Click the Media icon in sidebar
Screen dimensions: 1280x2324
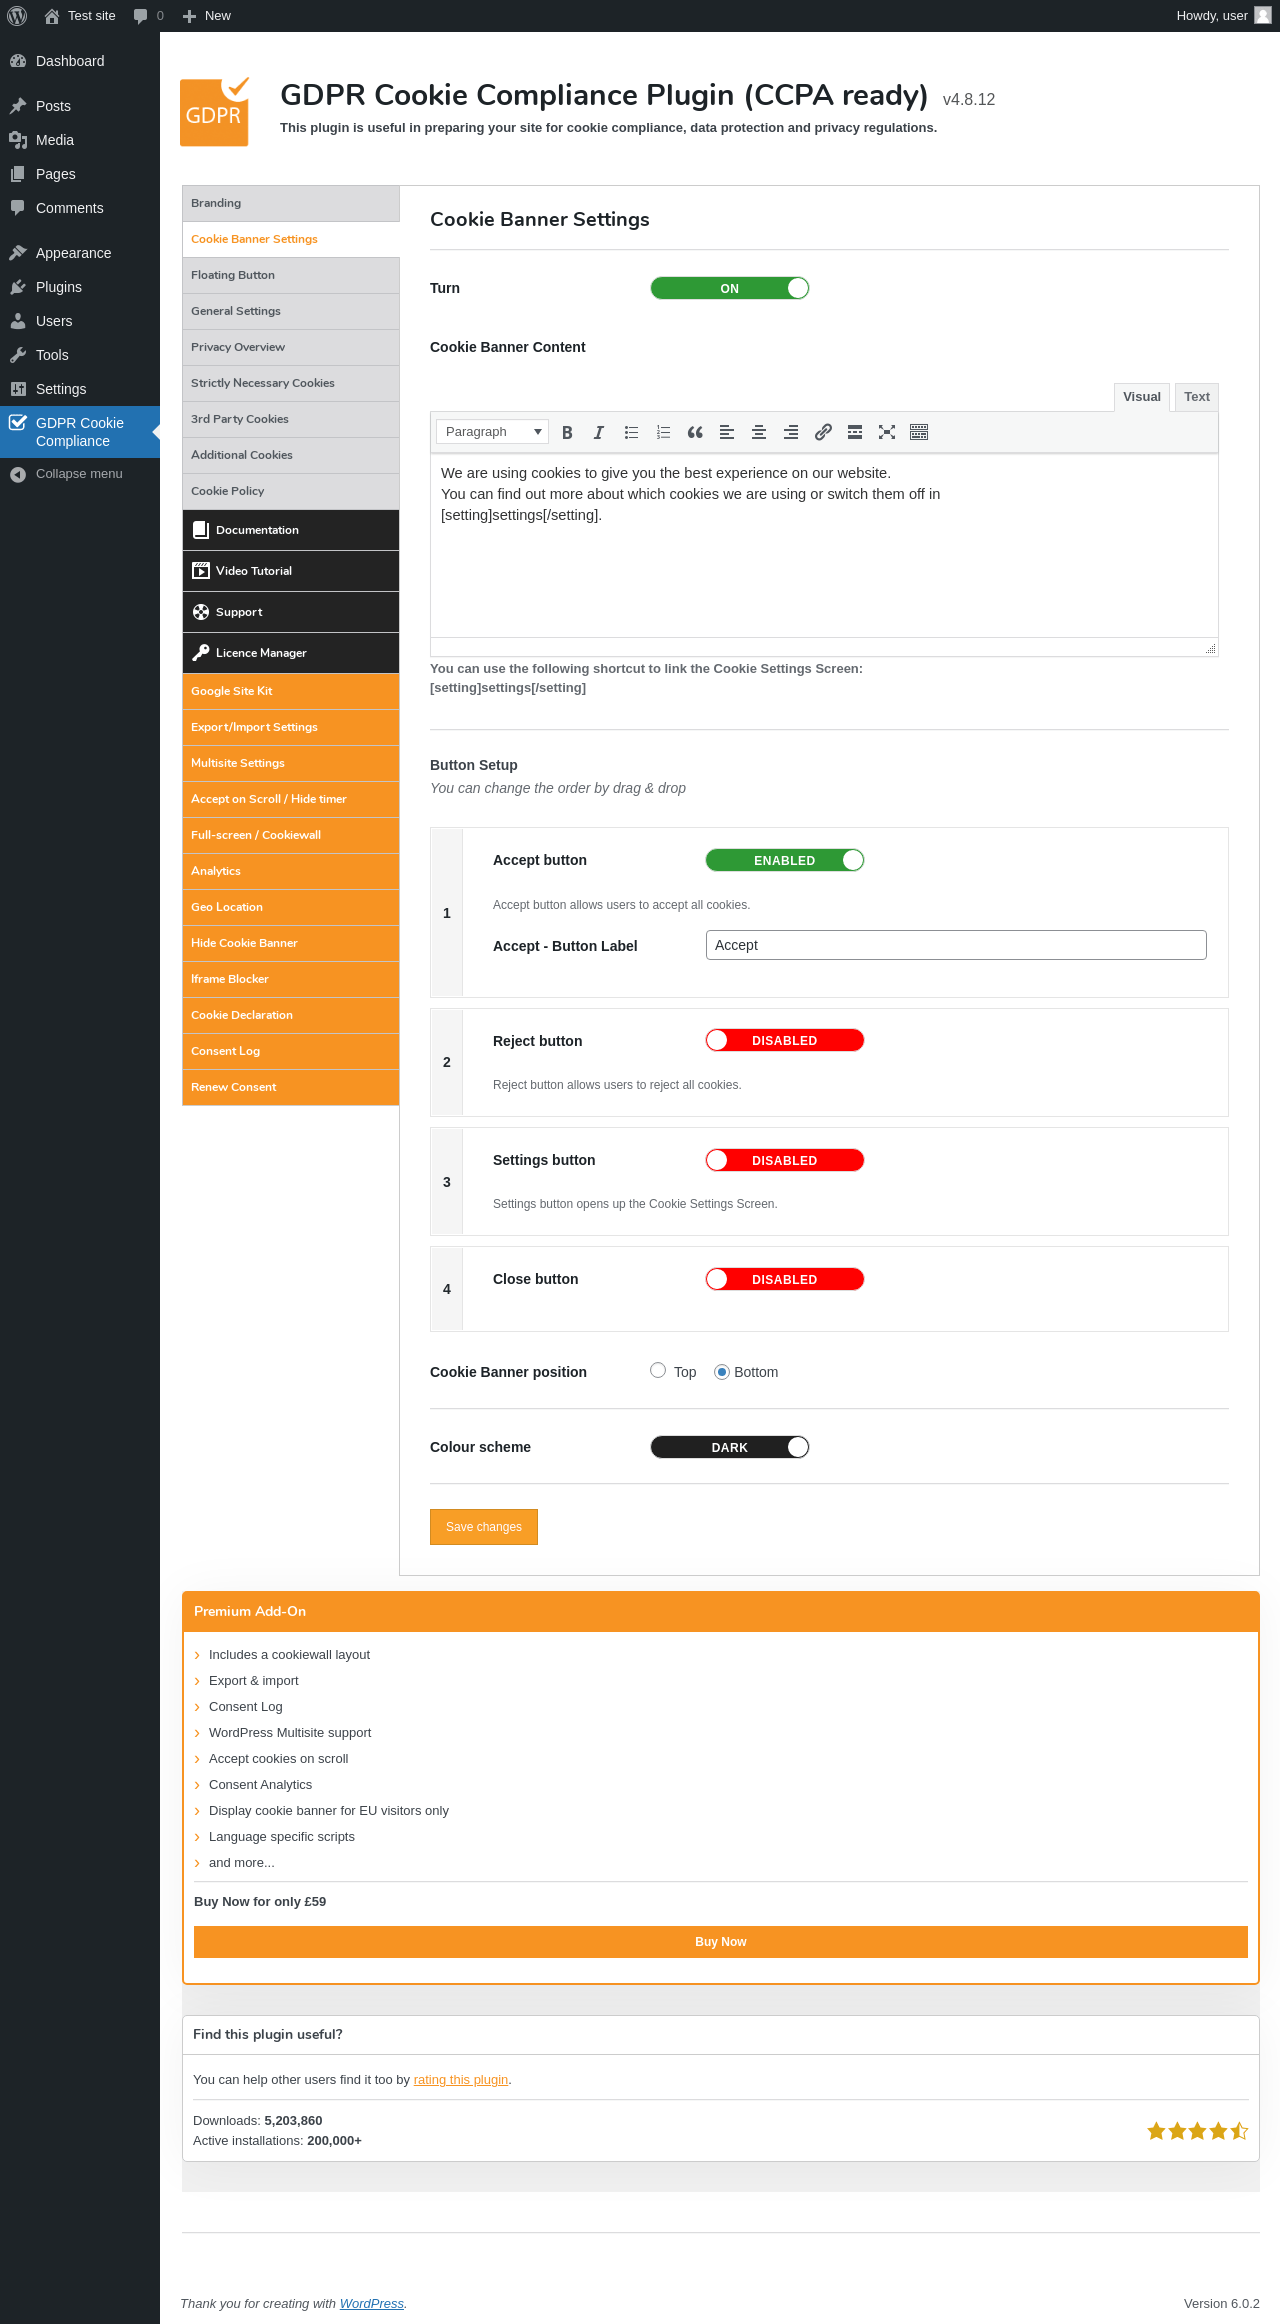[x=18, y=140]
